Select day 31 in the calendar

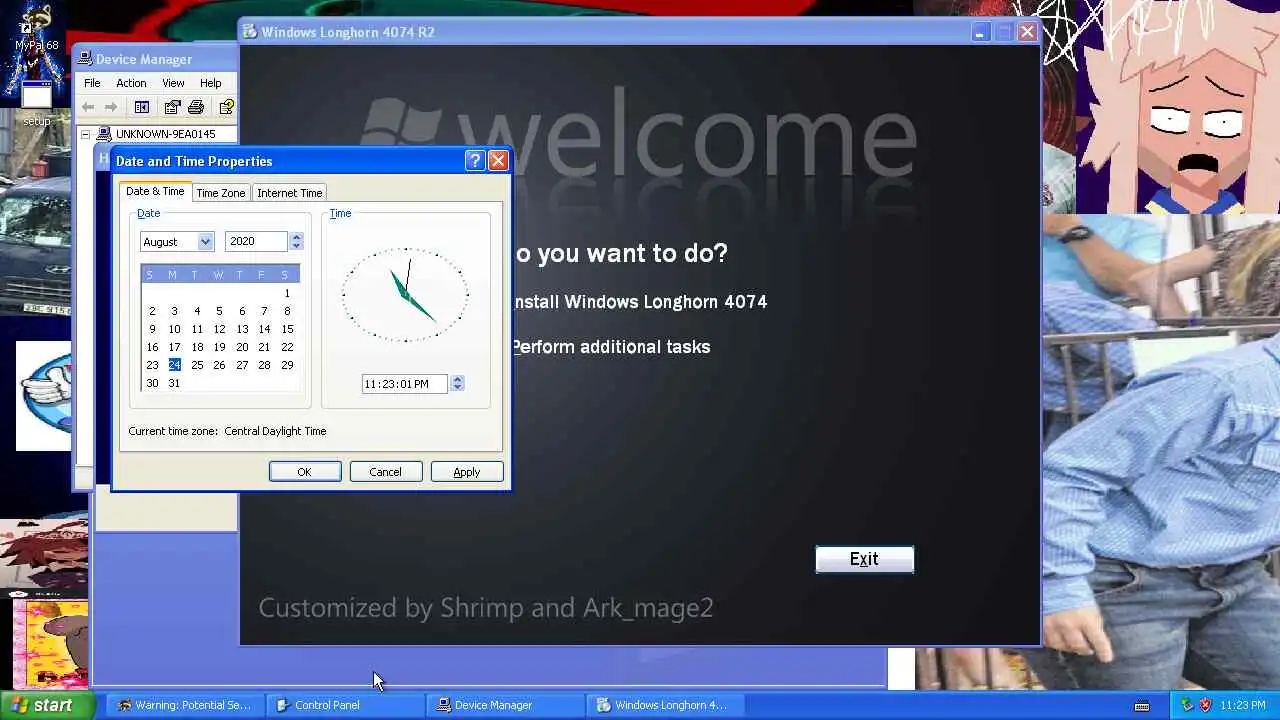[x=174, y=383]
